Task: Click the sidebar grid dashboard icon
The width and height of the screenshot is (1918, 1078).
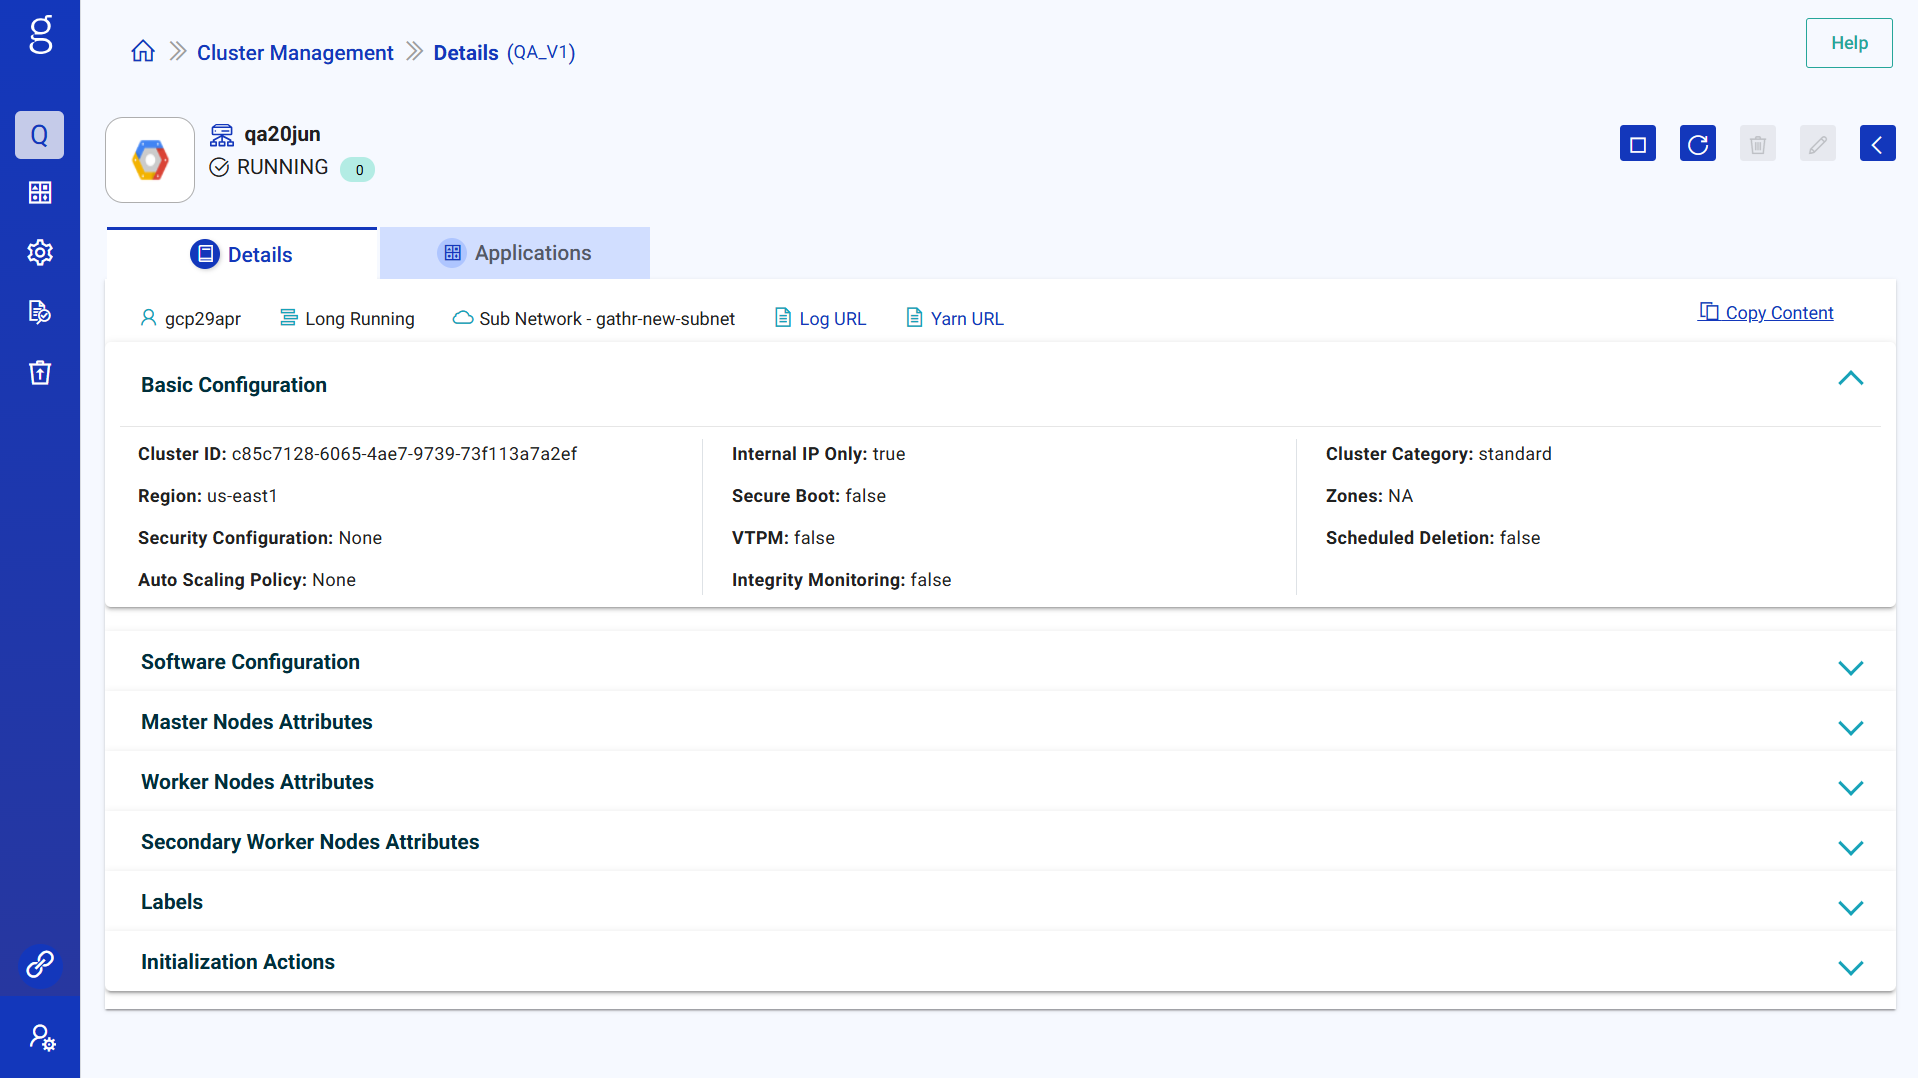Action: click(40, 192)
